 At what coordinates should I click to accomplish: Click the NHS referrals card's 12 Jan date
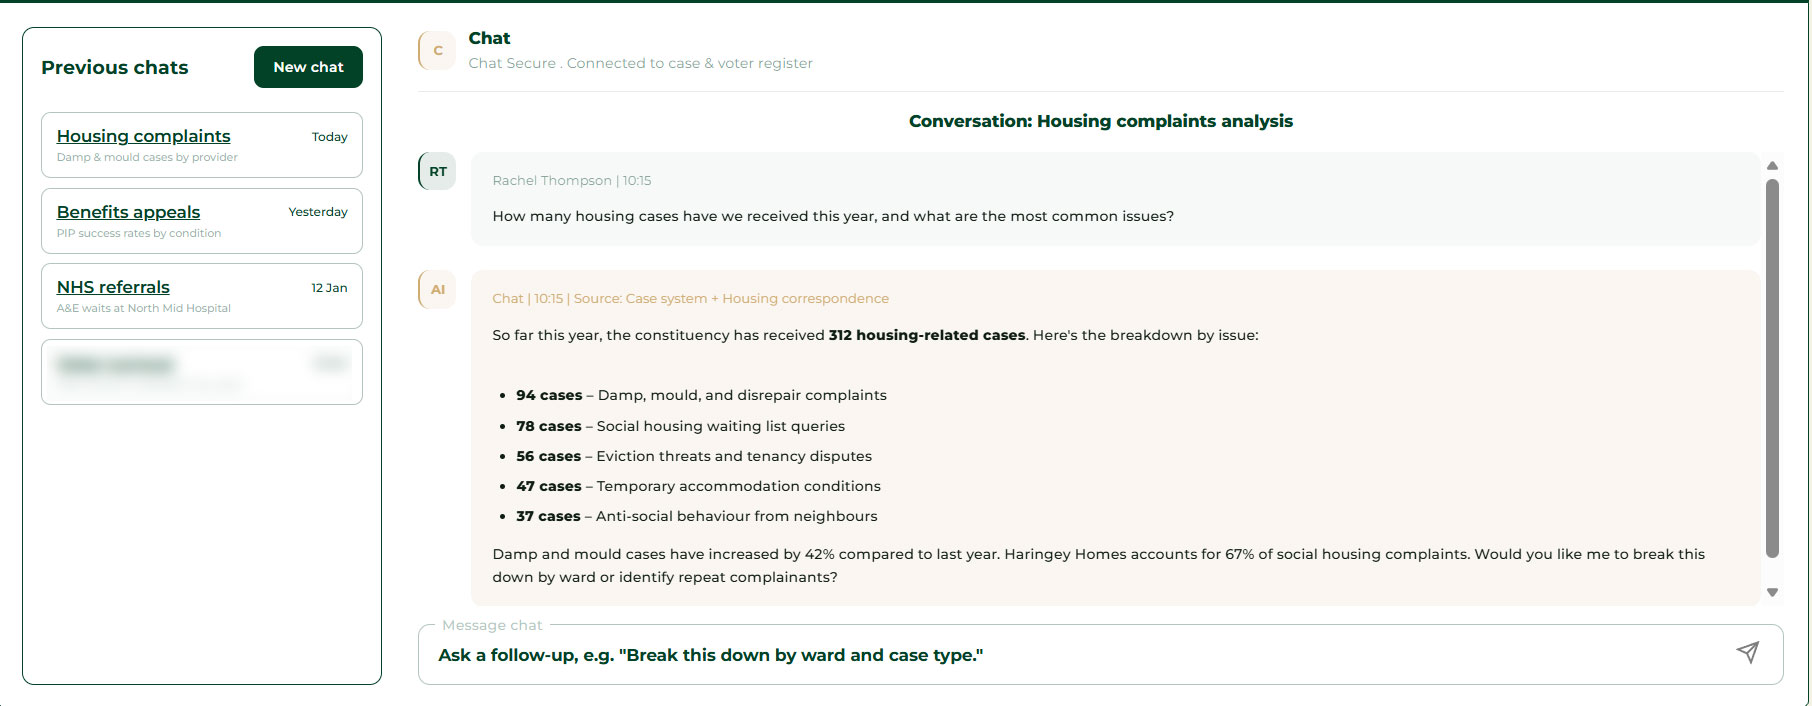[329, 288]
